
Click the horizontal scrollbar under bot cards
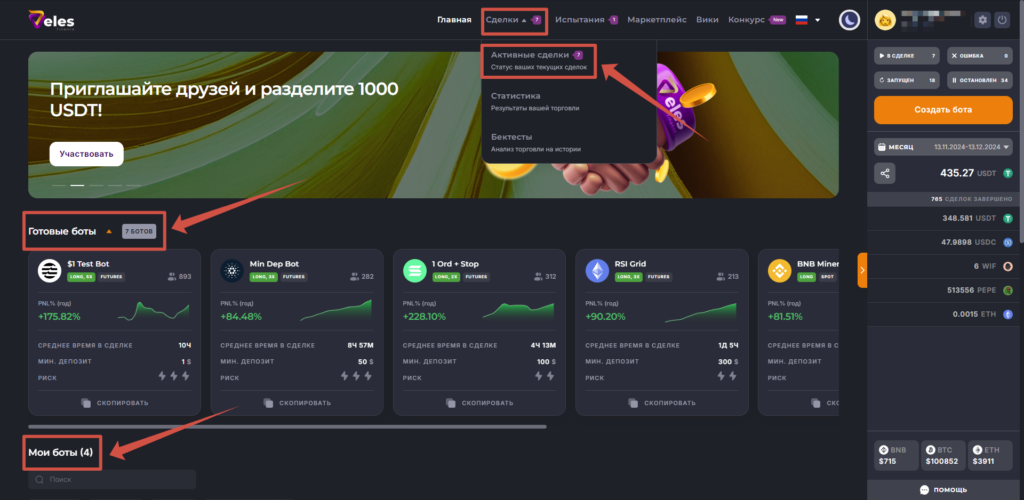(290, 427)
